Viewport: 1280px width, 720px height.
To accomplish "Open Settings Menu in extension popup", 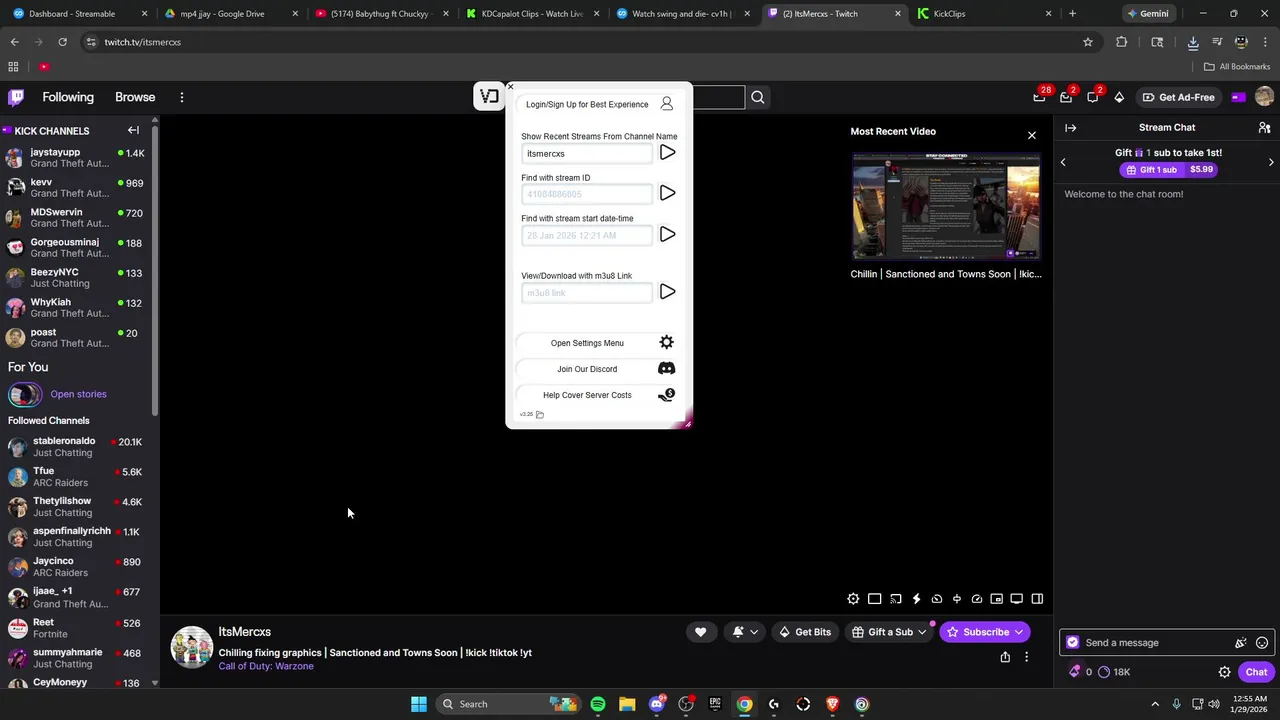I will [x=597, y=343].
